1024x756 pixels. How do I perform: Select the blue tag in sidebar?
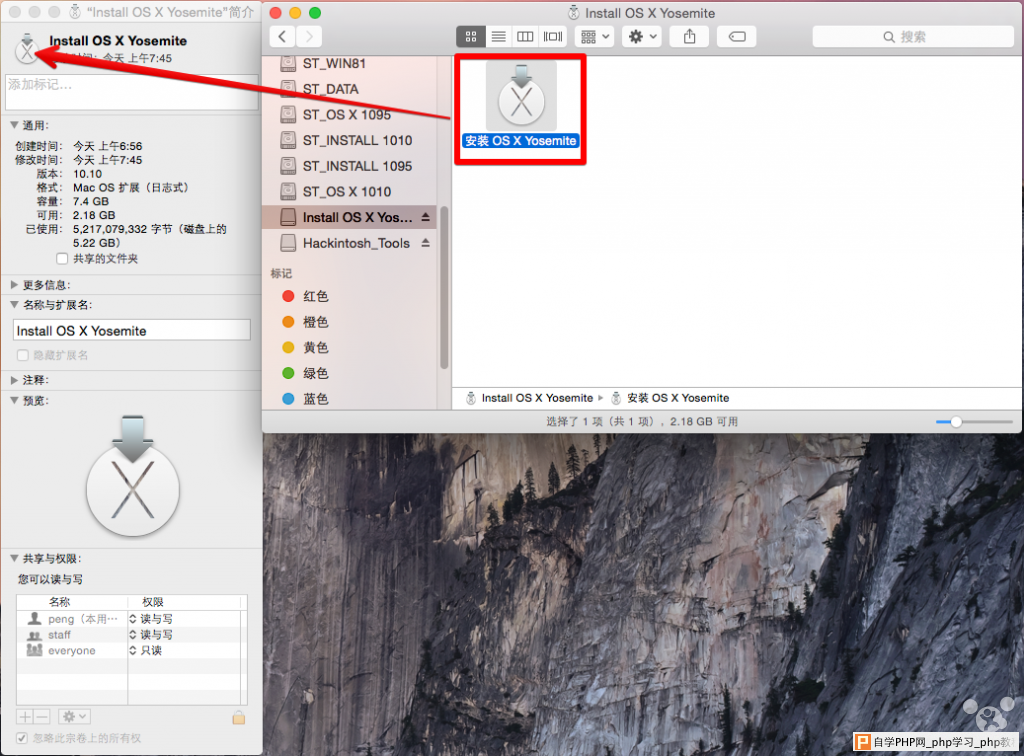click(x=349, y=398)
